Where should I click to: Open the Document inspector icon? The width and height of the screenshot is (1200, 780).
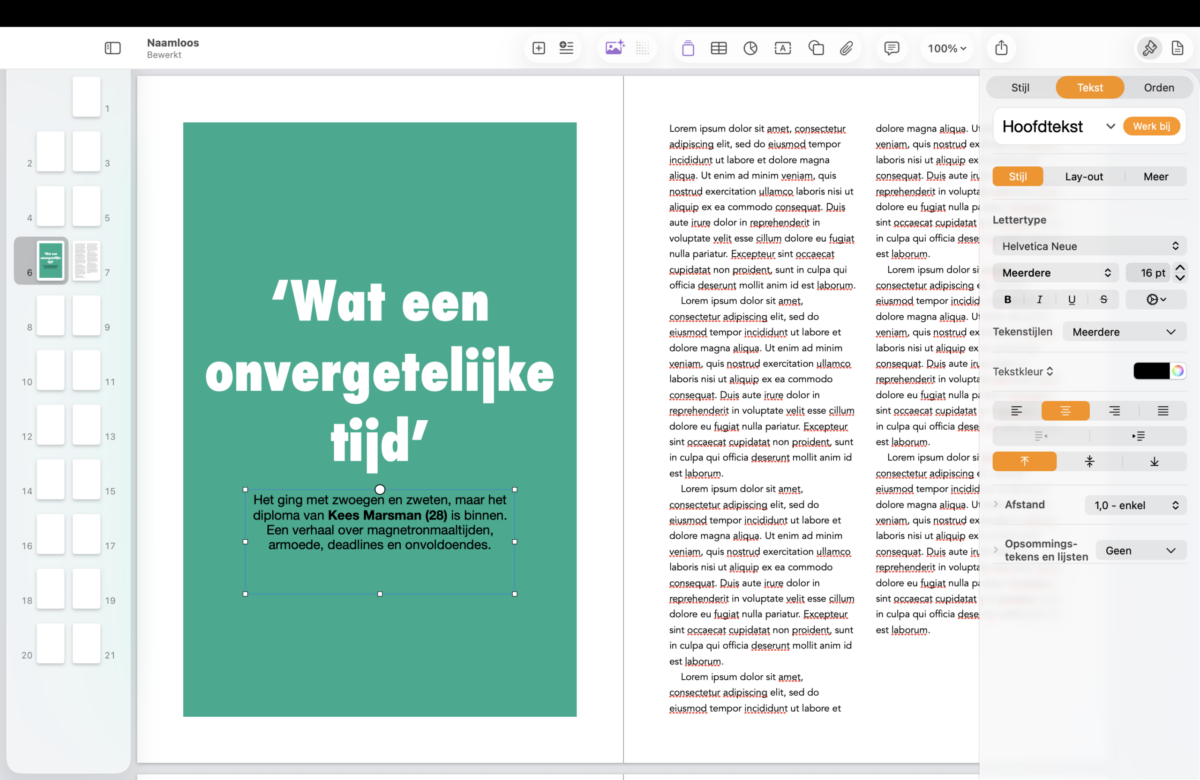(x=1178, y=48)
